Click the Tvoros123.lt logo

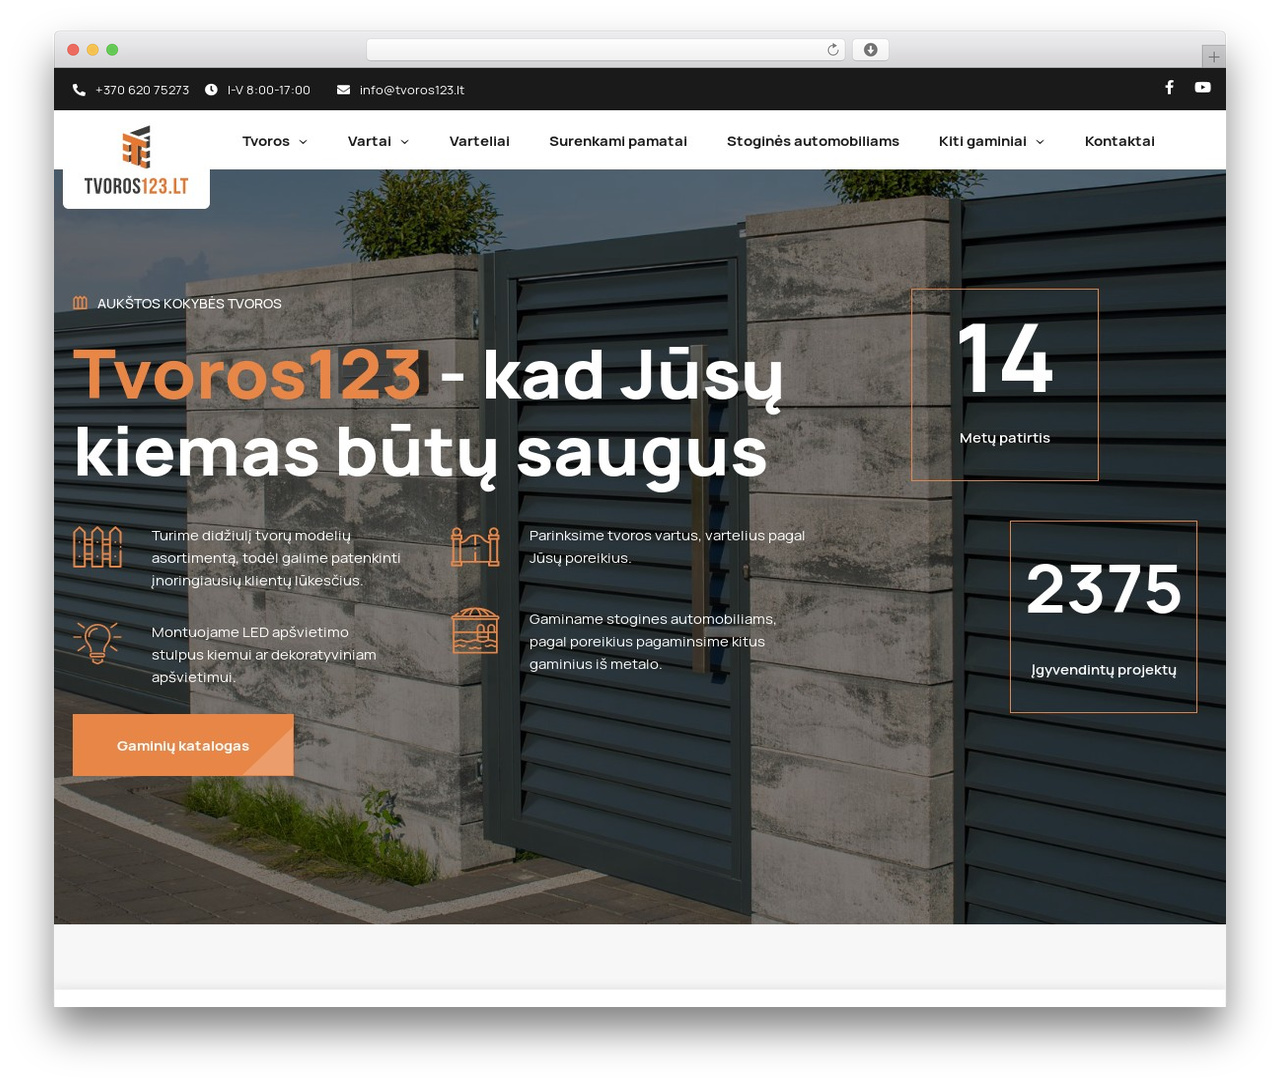pos(136,160)
